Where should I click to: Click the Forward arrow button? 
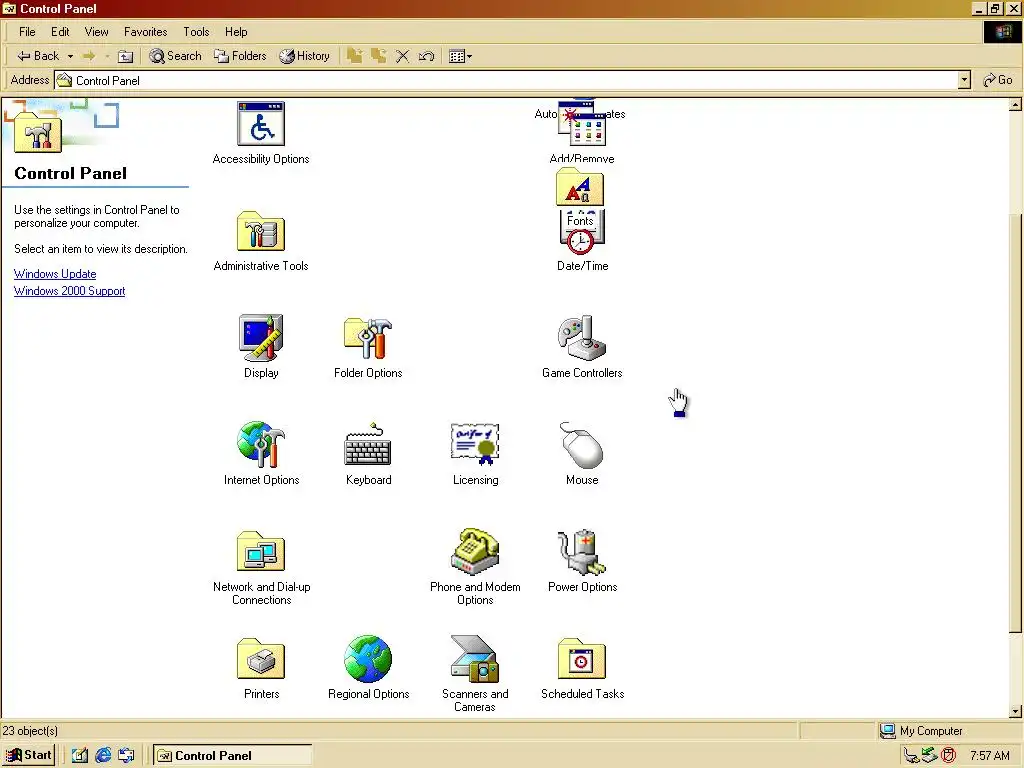click(x=89, y=56)
